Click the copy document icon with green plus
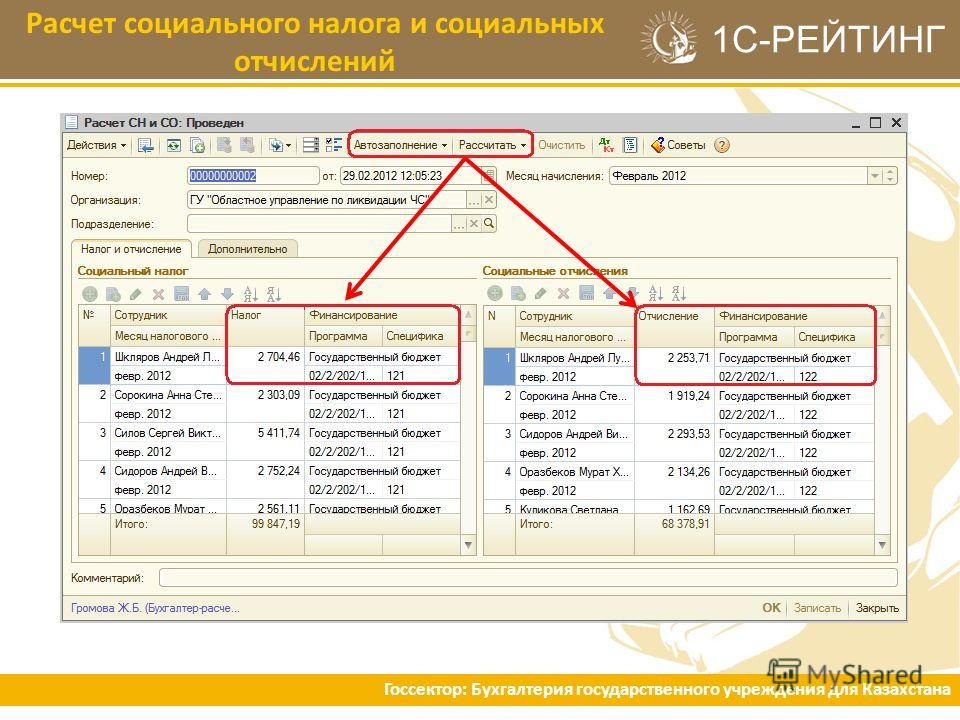The image size is (960, 720). pyautogui.click(x=197, y=145)
